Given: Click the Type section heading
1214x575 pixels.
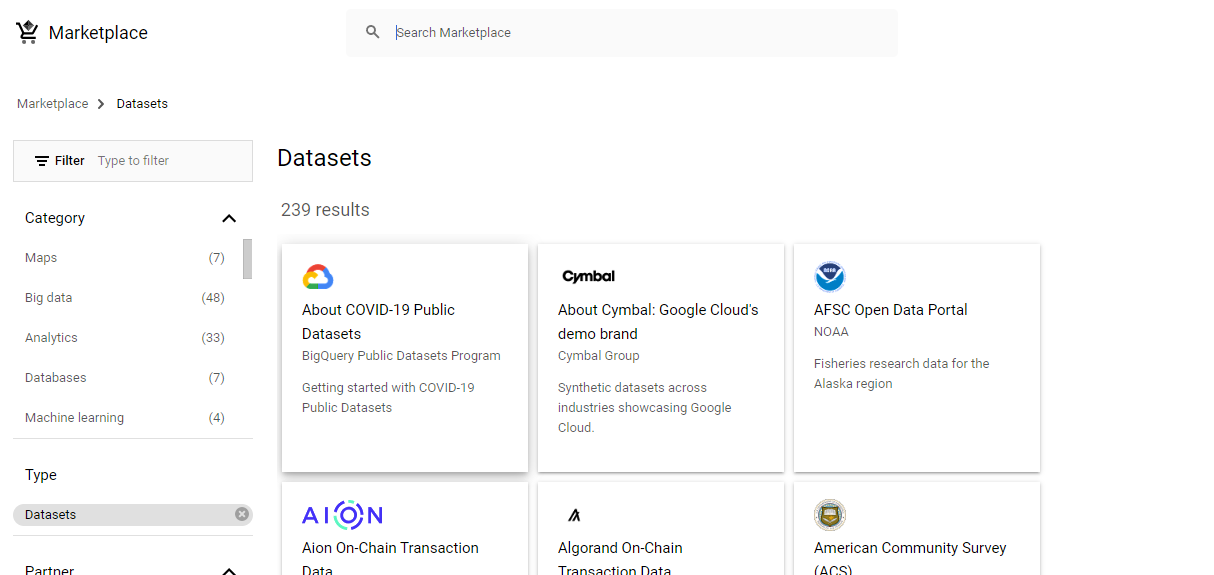Looking at the screenshot, I should point(41,475).
